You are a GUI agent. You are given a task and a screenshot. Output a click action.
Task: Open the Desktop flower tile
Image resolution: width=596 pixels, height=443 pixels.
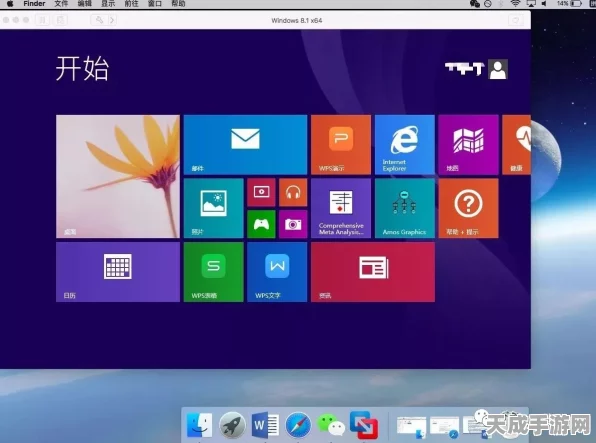click(x=118, y=176)
